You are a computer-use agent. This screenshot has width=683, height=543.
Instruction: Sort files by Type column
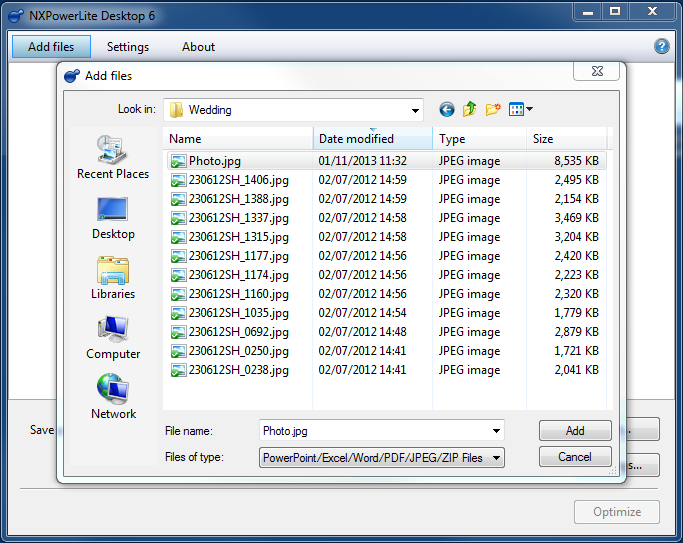[x=480, y=138]
